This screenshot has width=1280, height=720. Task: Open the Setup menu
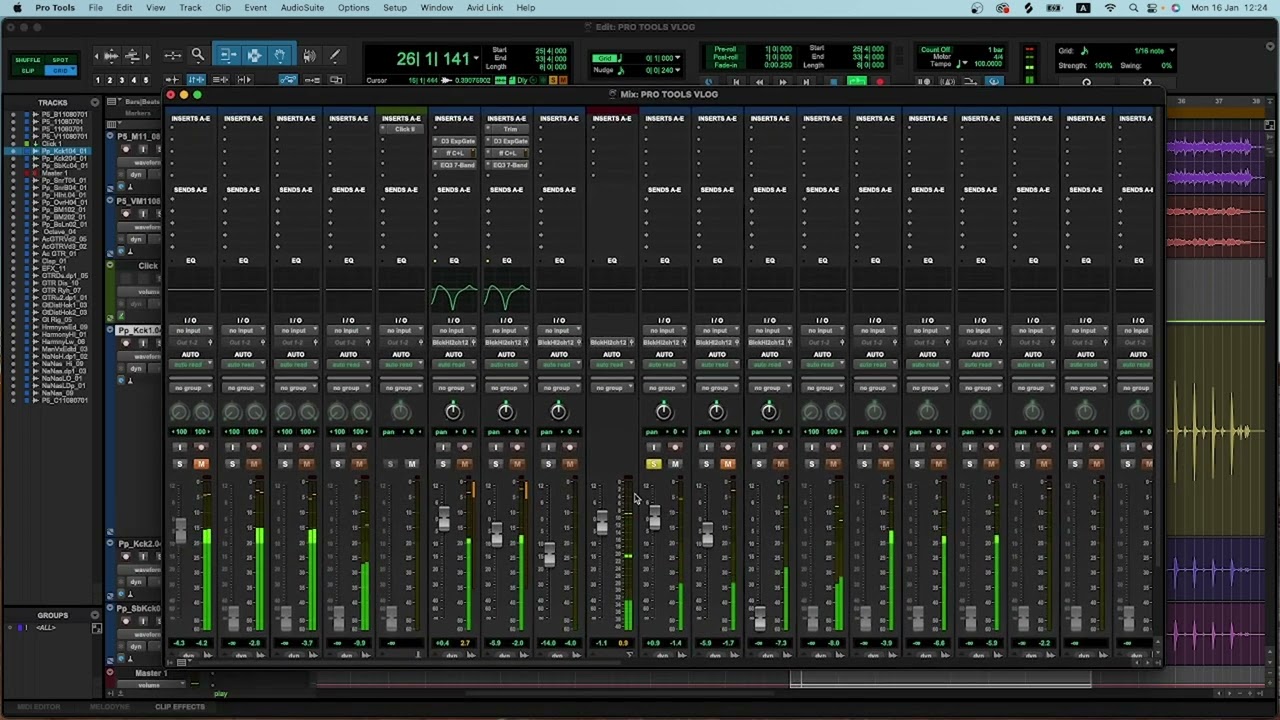point(395,8)
